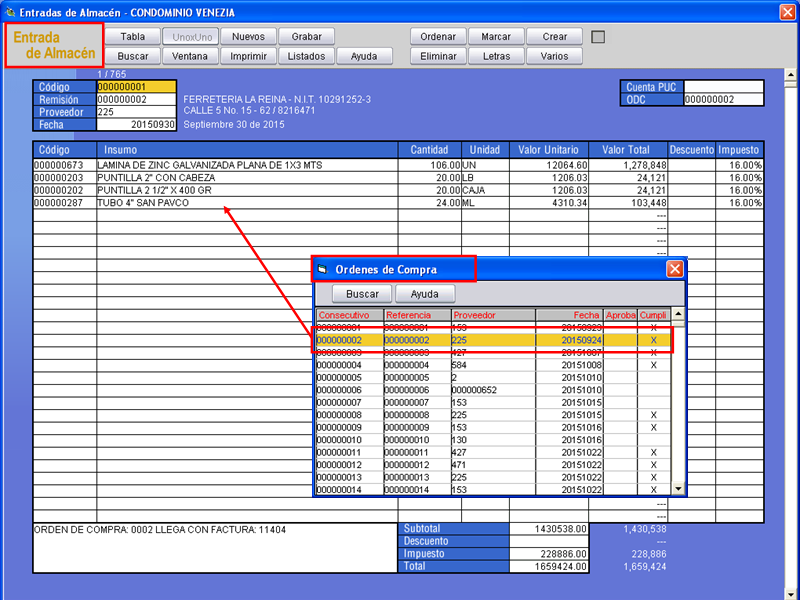800x600 pixels.
Task: Click the main window Buscar button
Action: click(x=133, y=56)
